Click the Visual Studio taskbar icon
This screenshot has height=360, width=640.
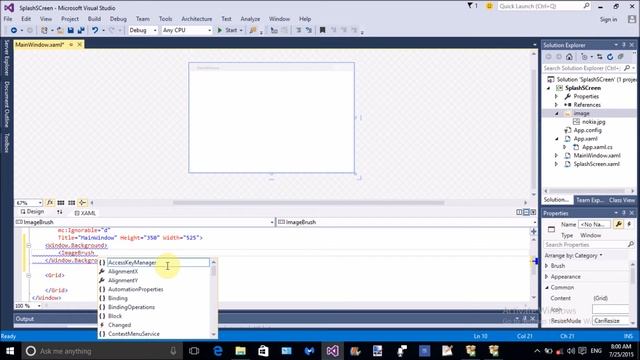tap(332, 351)
